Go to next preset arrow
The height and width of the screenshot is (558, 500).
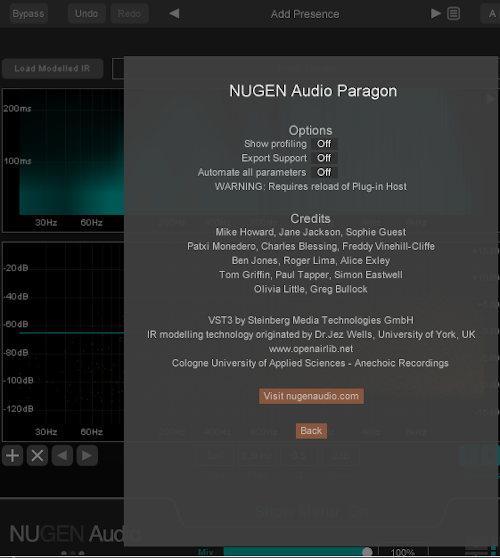pyautogui.click(x=436, y=14)
